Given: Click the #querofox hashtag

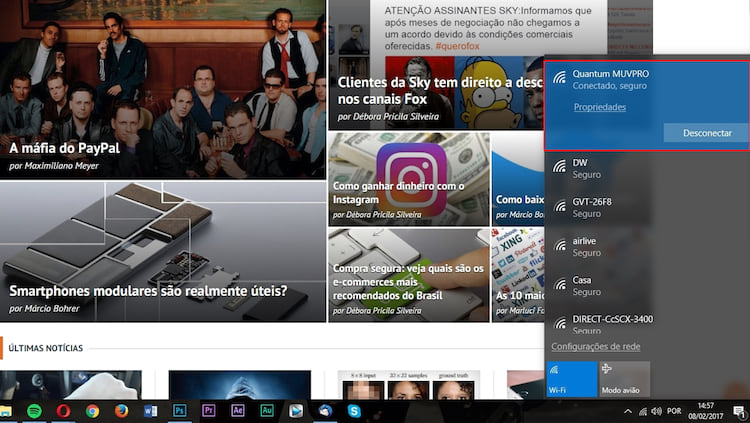Looking at the screenshot, I should 457,46.
